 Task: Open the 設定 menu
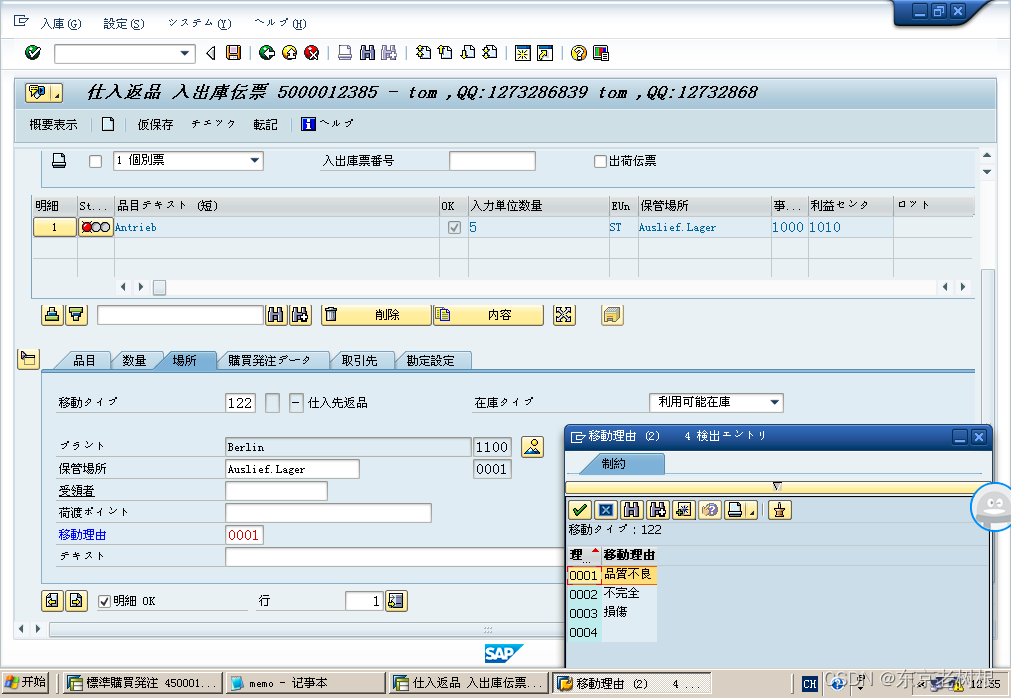coord(123,23)
